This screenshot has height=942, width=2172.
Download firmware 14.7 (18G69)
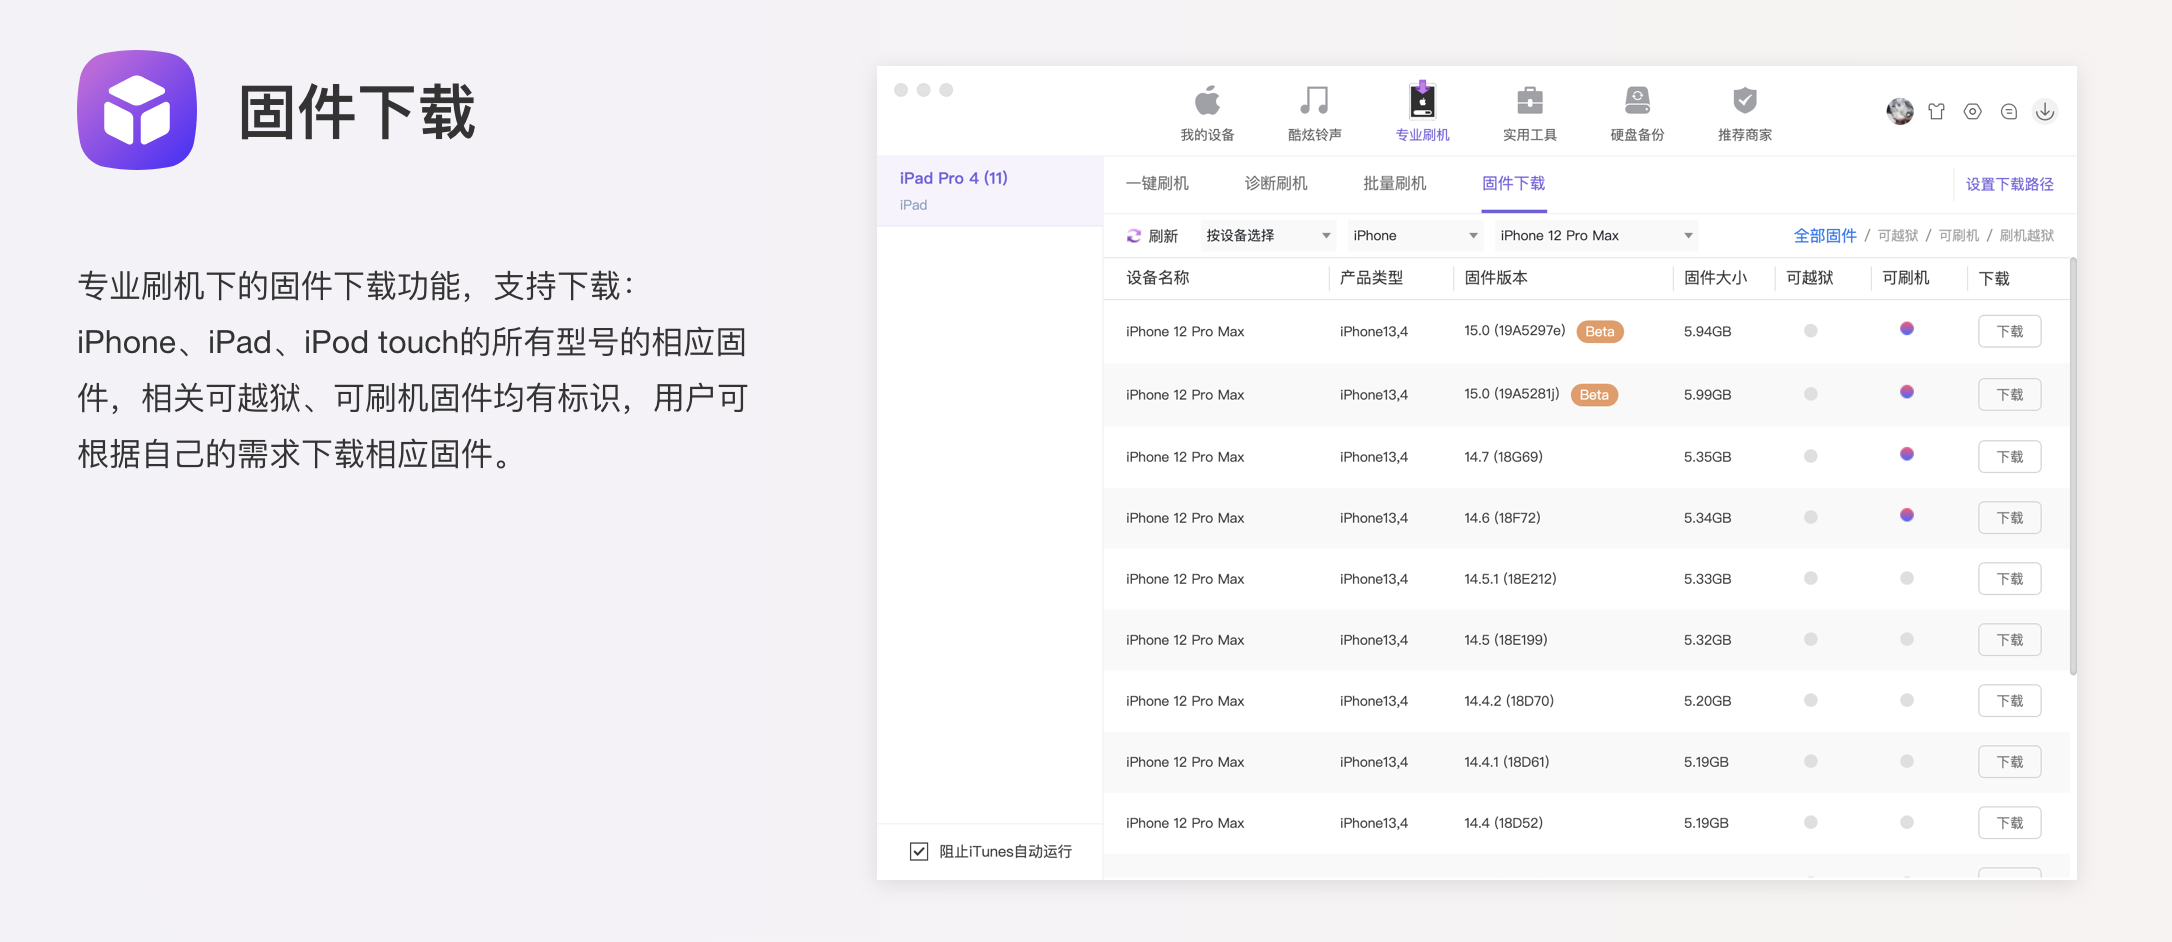click(2010, 457)
